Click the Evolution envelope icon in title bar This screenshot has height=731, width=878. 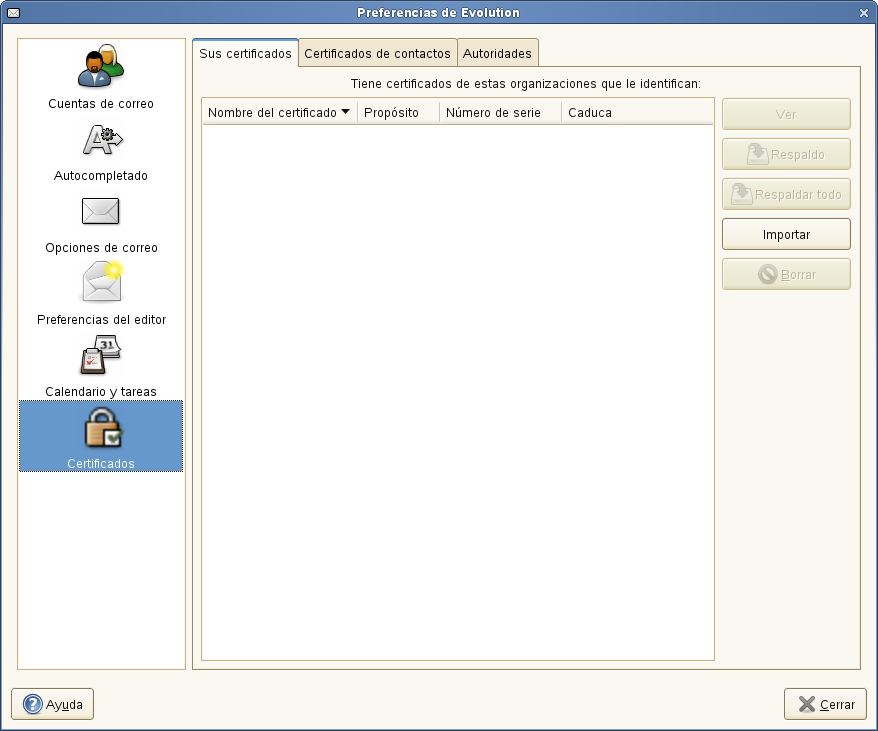pyautogui.click(x=13, y=12)
